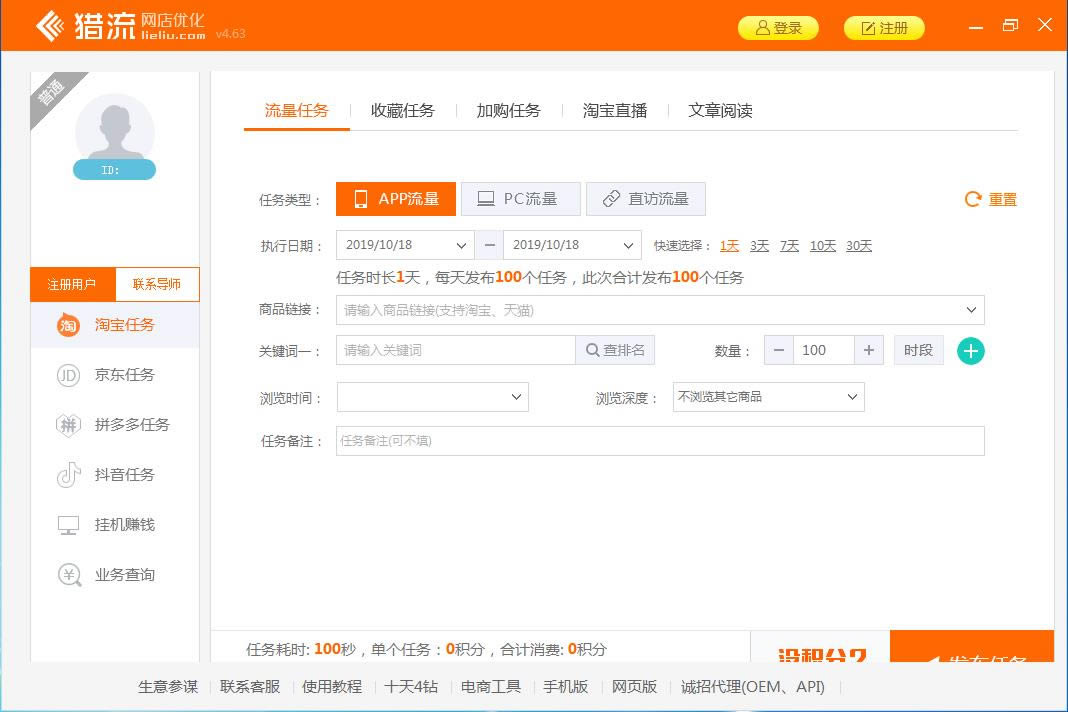This screenshot has width=1068, height=712.
Task: Open 抖音任务 in the sidebar
Action: [x=114, y=475]
